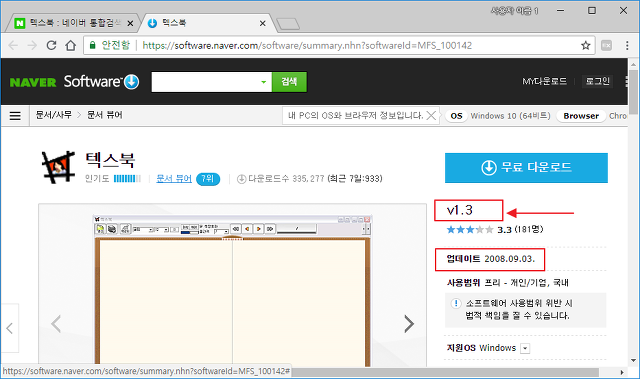Click the 무료 다운로드 button

526,168
